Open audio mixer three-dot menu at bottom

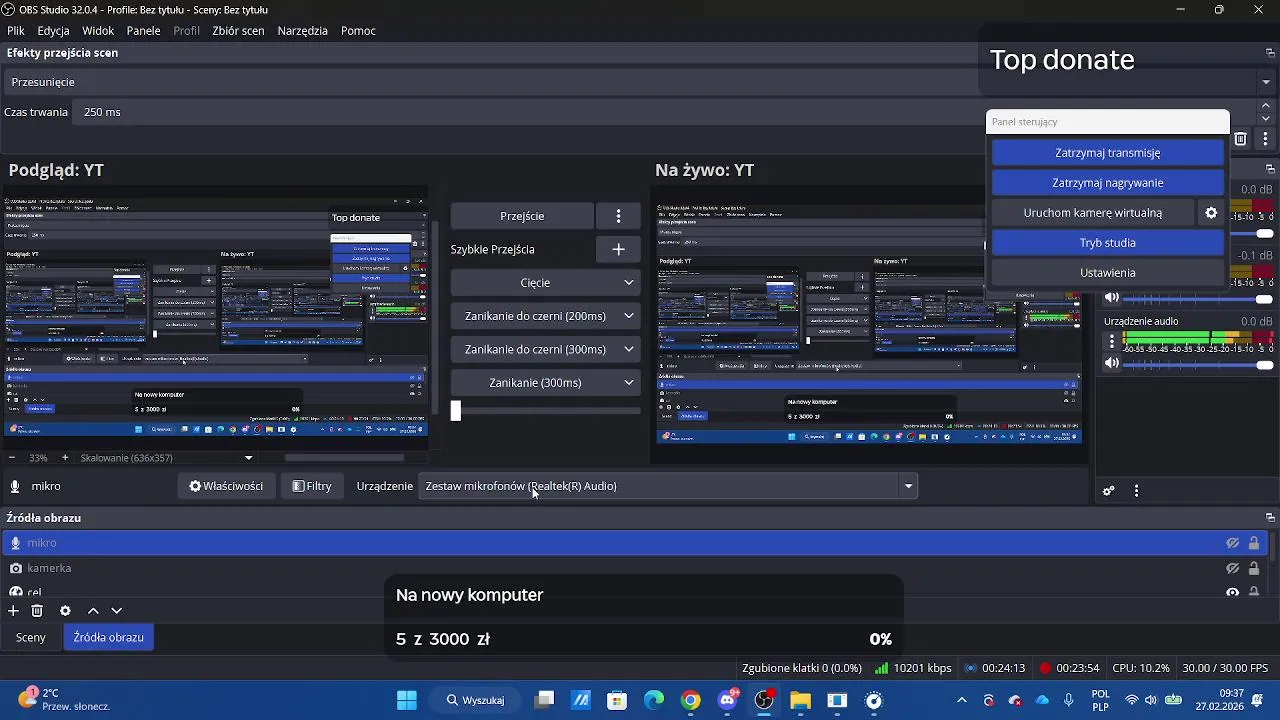1136,491
